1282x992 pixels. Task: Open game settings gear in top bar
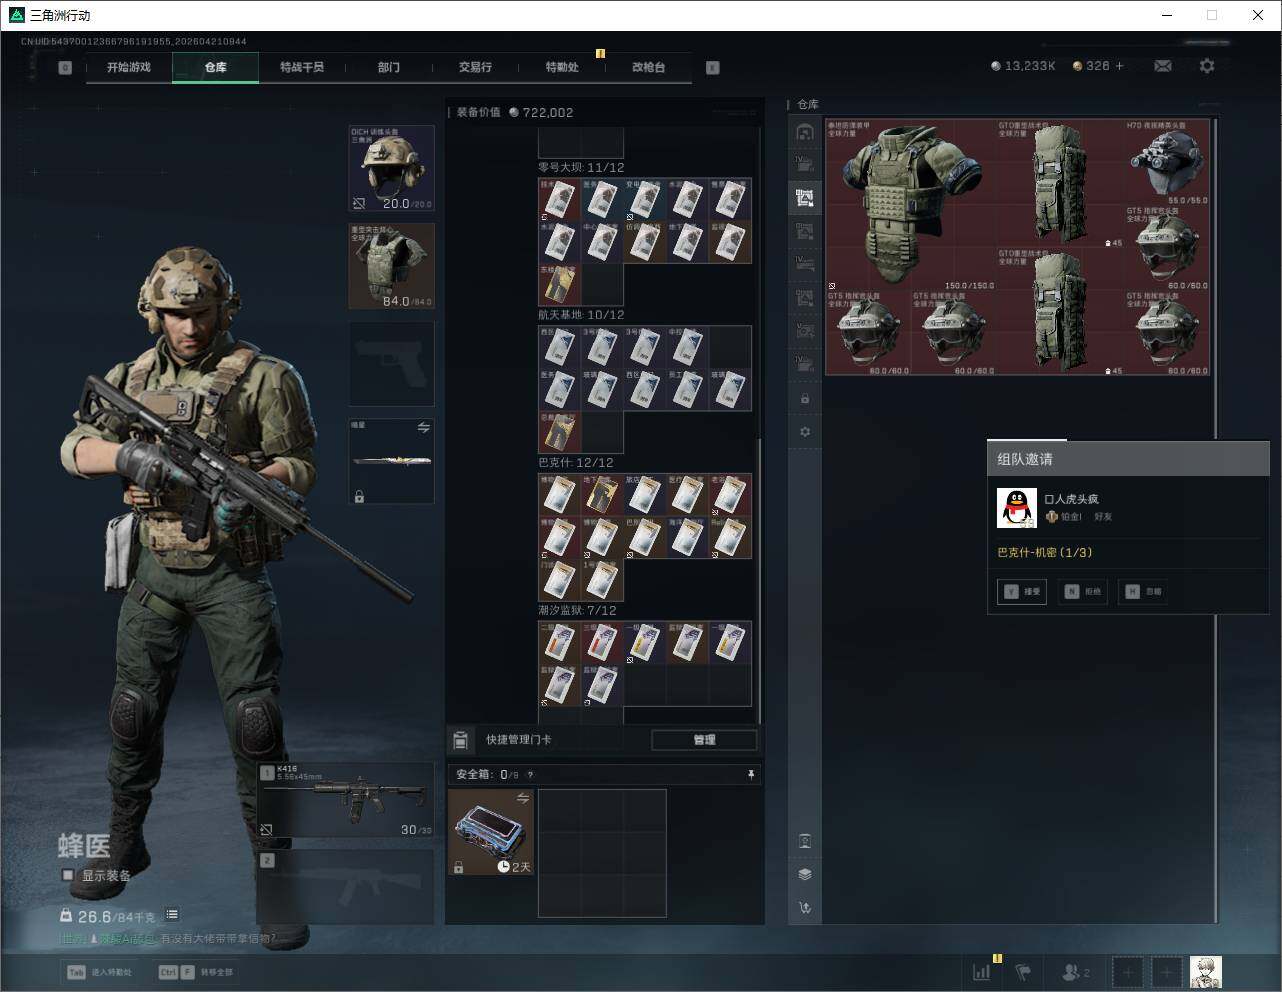1207,66
